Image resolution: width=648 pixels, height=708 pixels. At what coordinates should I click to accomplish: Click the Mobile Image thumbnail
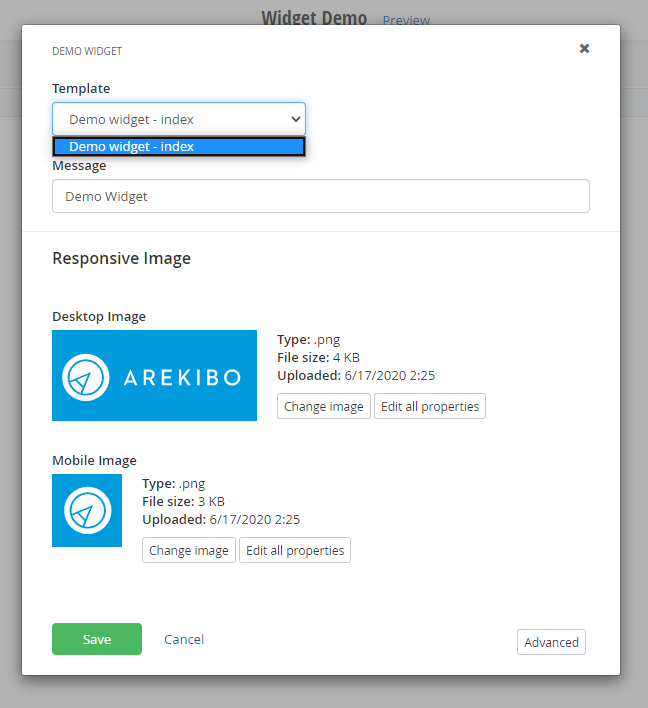[87, 510]
